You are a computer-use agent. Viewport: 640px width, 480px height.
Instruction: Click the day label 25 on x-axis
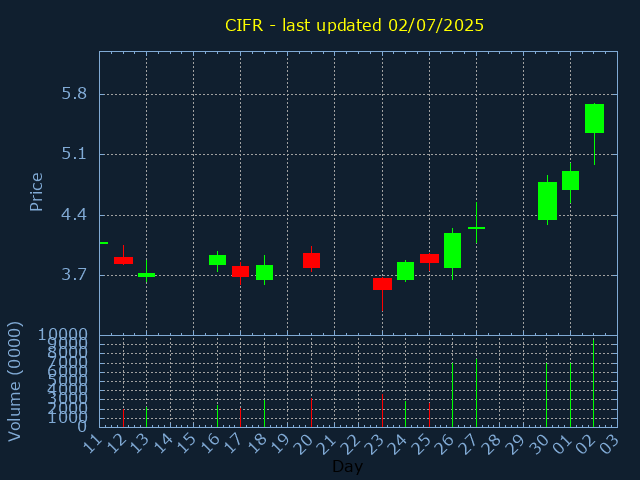click(422, 444)
